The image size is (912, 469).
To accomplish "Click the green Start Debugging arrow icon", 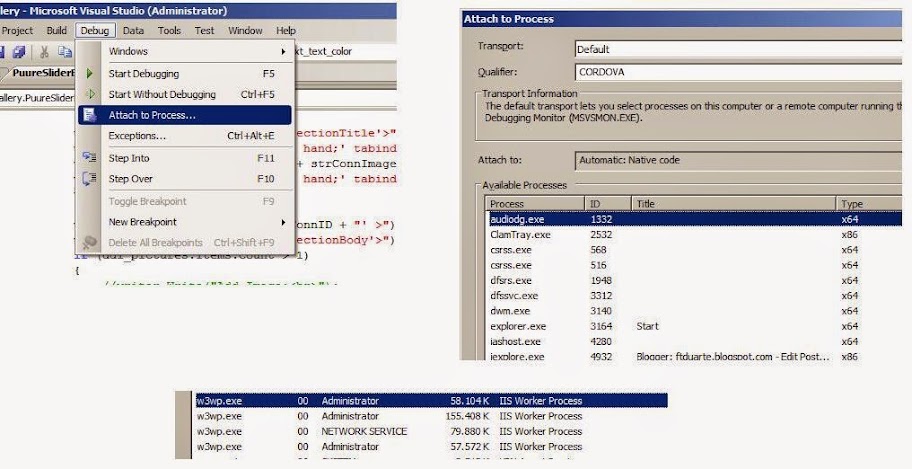I will (90, 74).
